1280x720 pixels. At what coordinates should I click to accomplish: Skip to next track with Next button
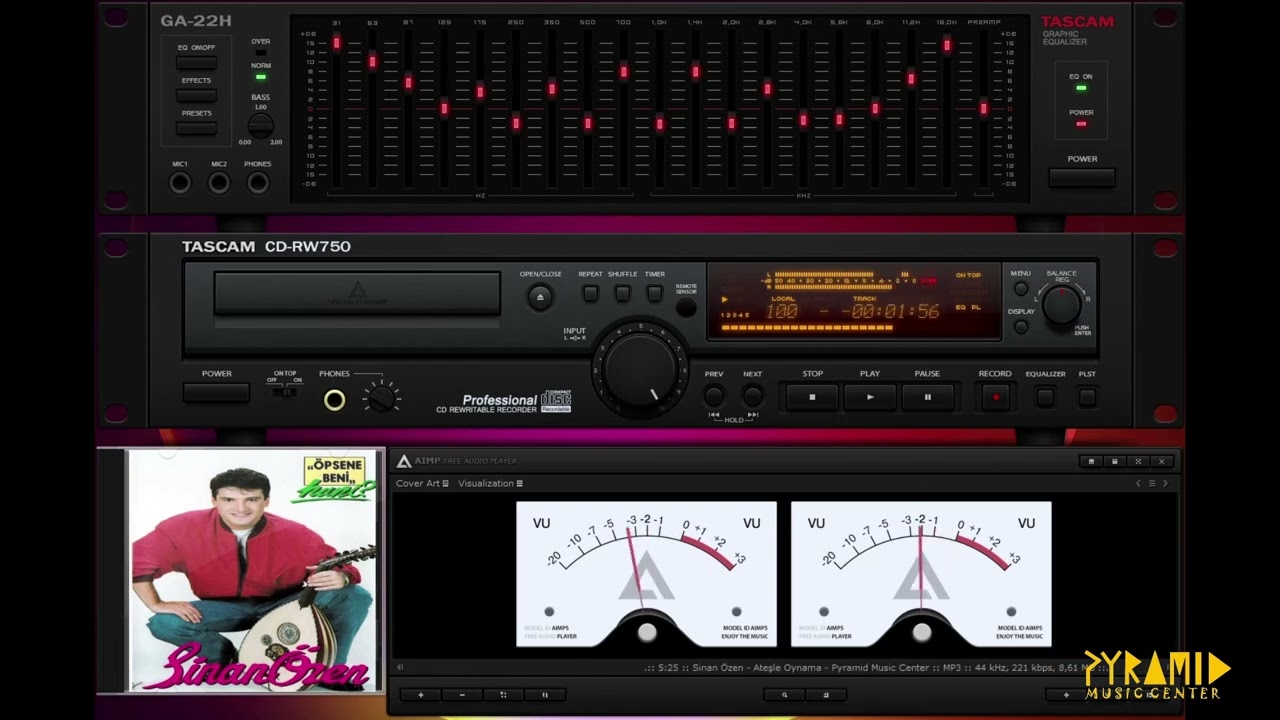click(753, 396)
